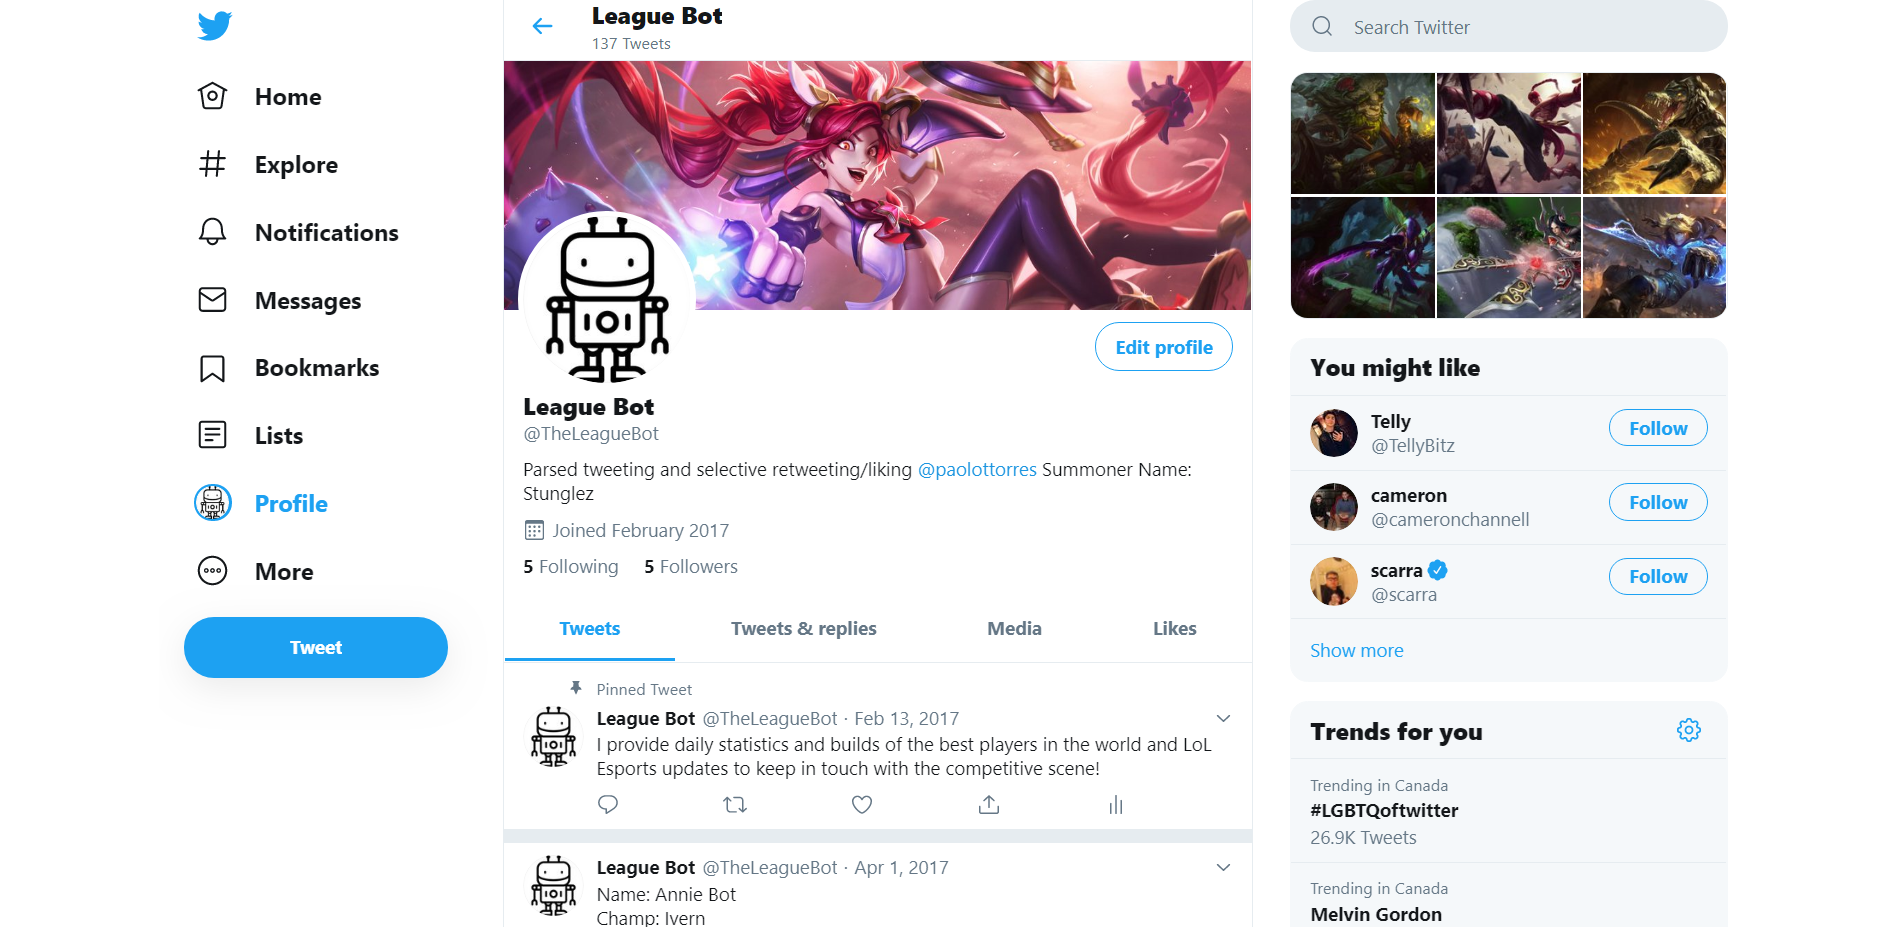
Task: View the pinned tweet's analytics bars icon
Action: pos(1116,805)
